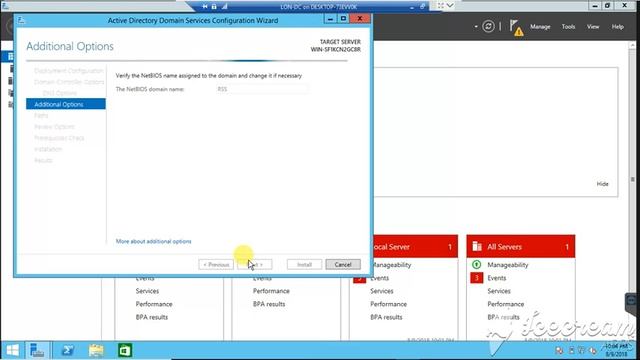
Task: Open Events in All Servers tile
Action: [x=497, y=278]
